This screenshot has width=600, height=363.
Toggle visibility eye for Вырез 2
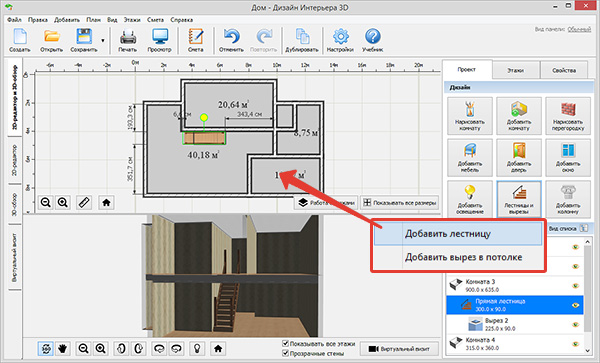(x=576, y=324)
